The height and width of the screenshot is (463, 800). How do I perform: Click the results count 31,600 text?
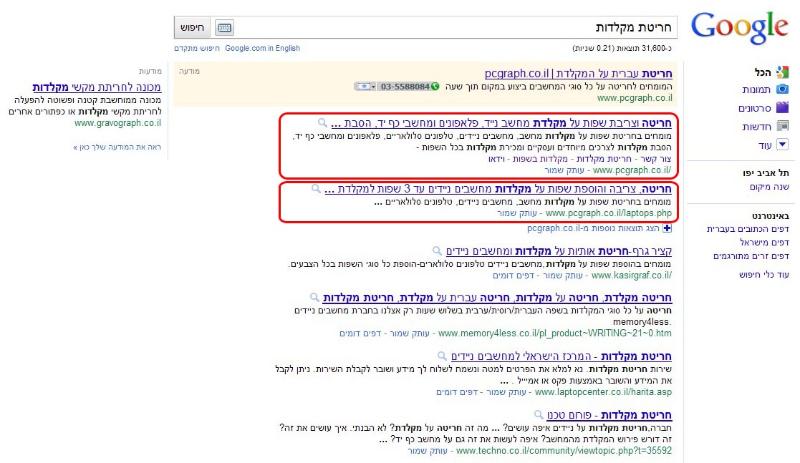pos(622,48)
